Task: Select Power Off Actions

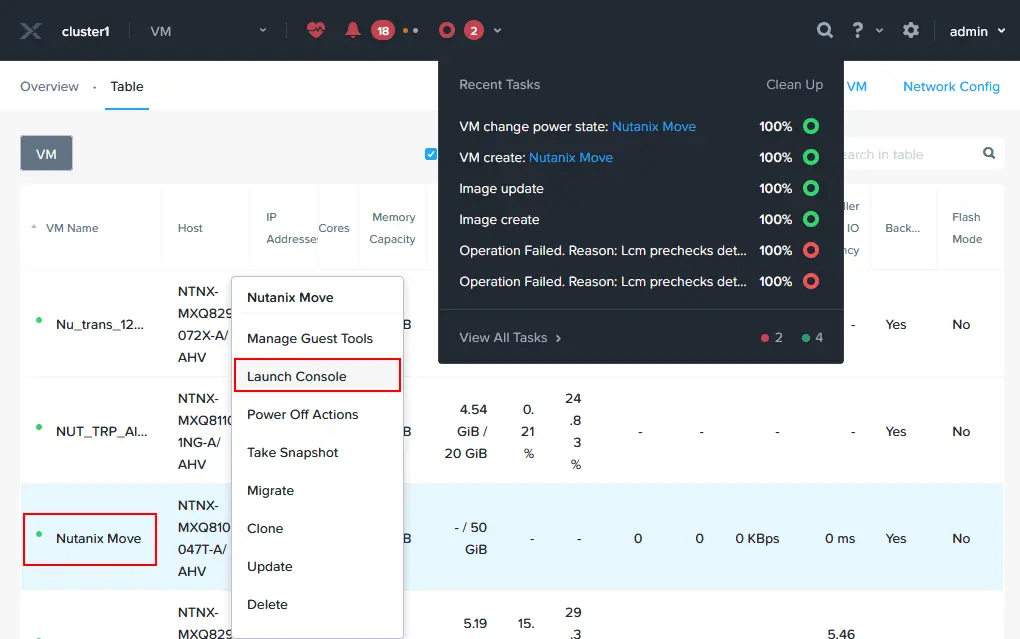Action: [x=302, y=415]
